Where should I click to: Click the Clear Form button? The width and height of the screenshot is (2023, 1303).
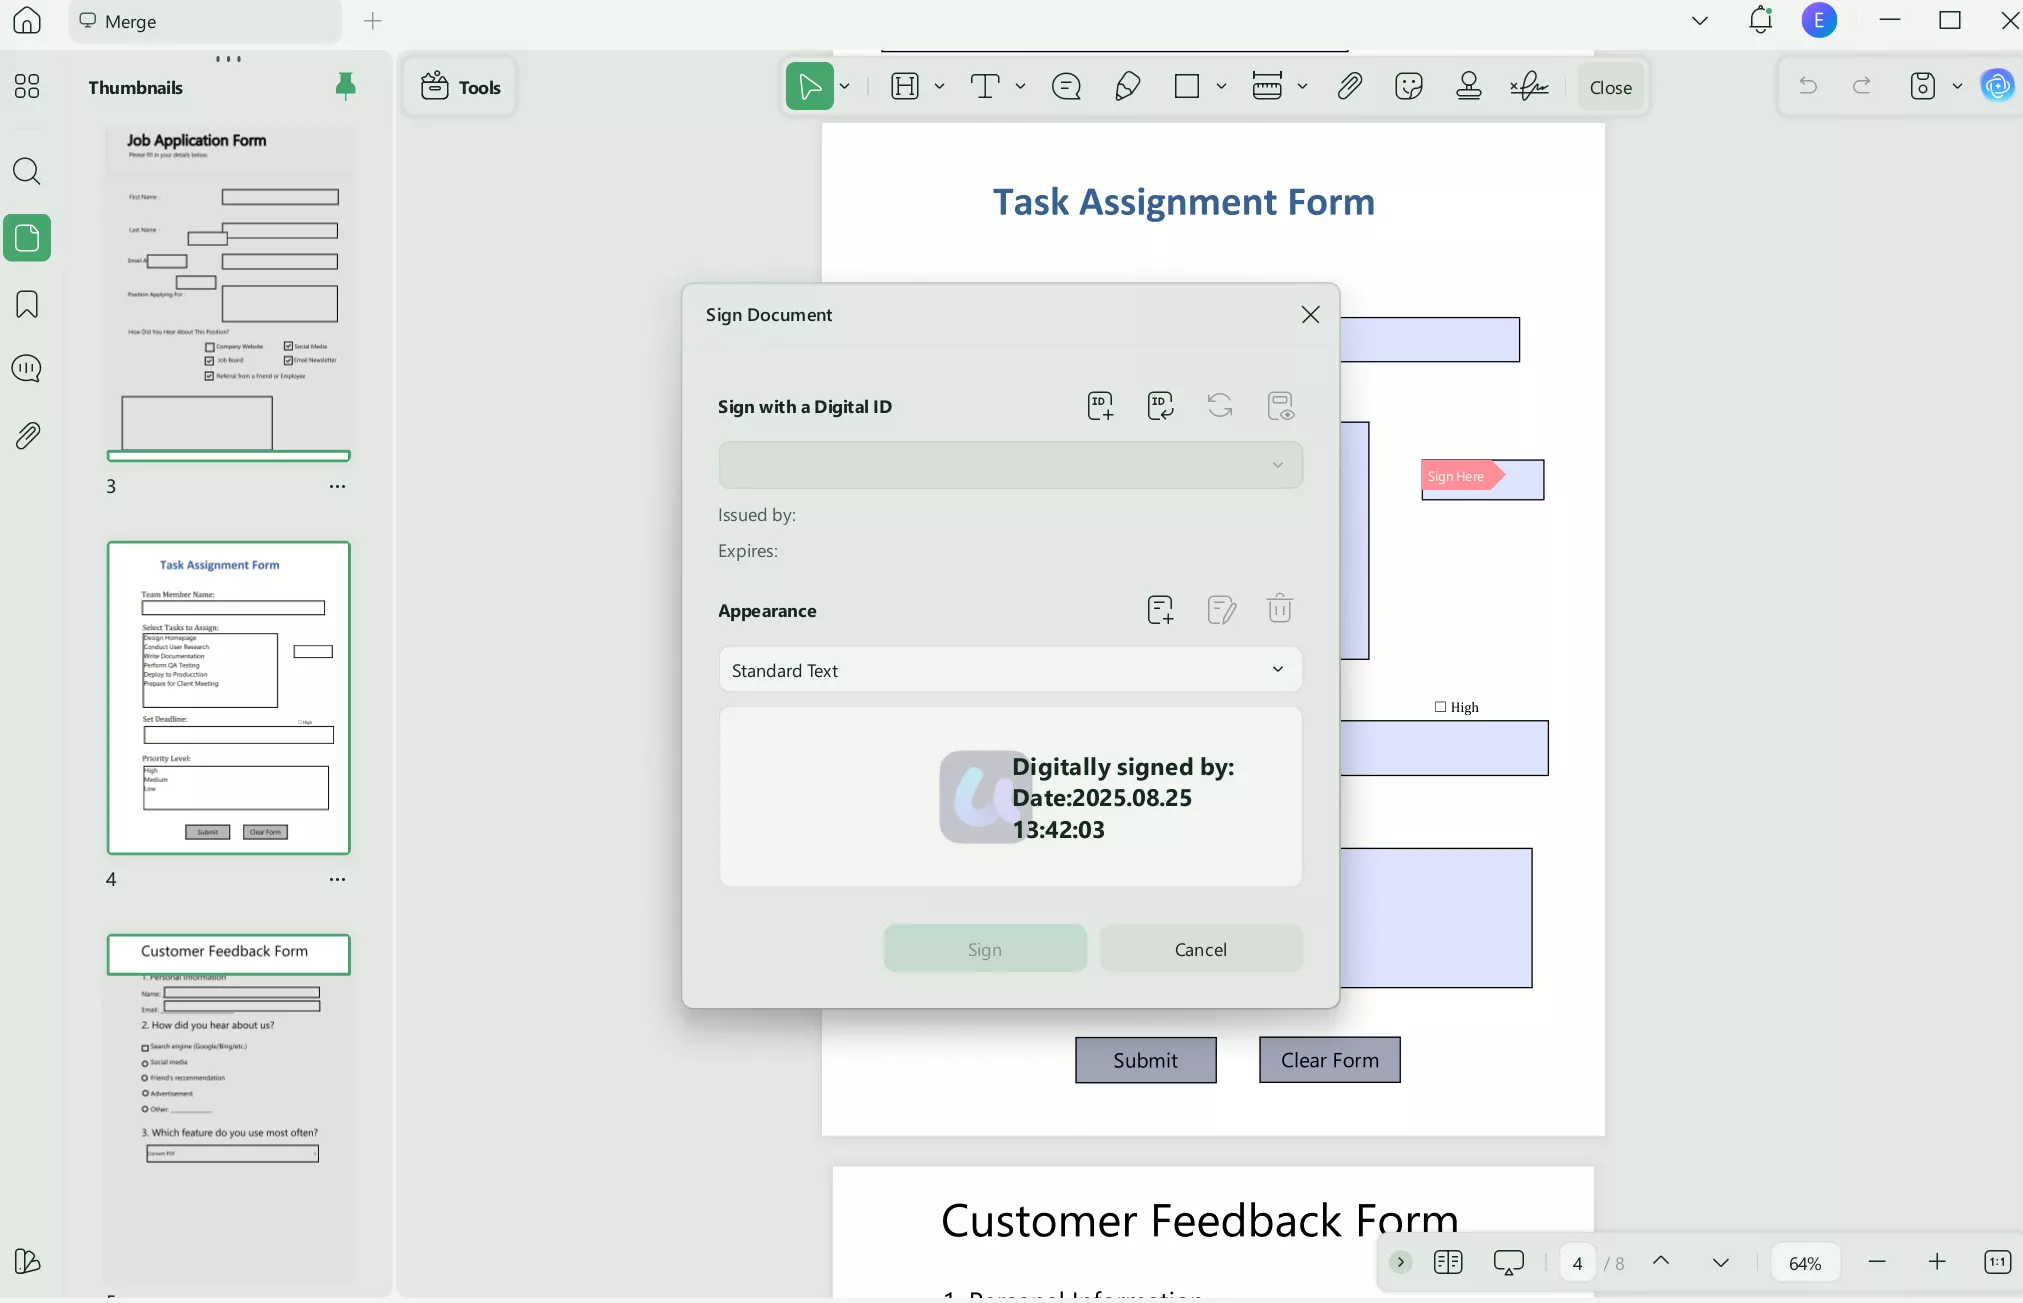point(1330,1060)
